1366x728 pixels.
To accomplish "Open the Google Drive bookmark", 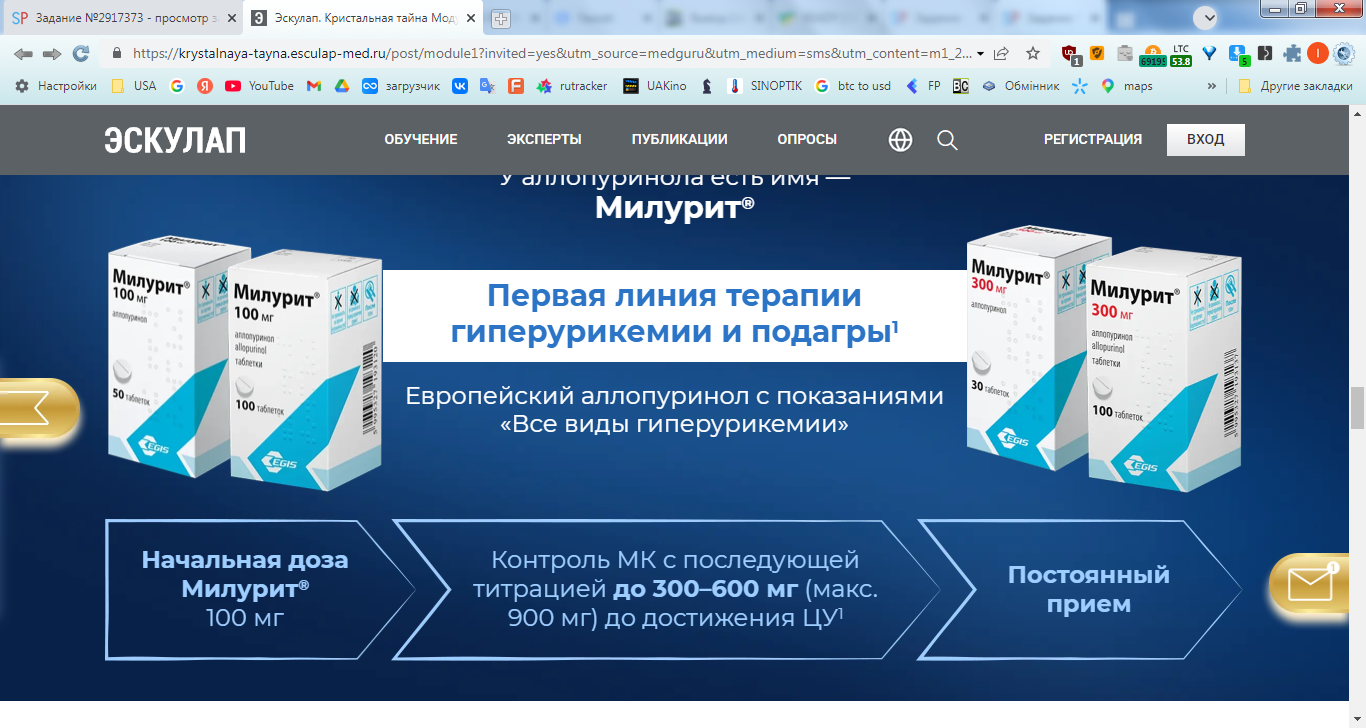I will click(x=341, y=86).
